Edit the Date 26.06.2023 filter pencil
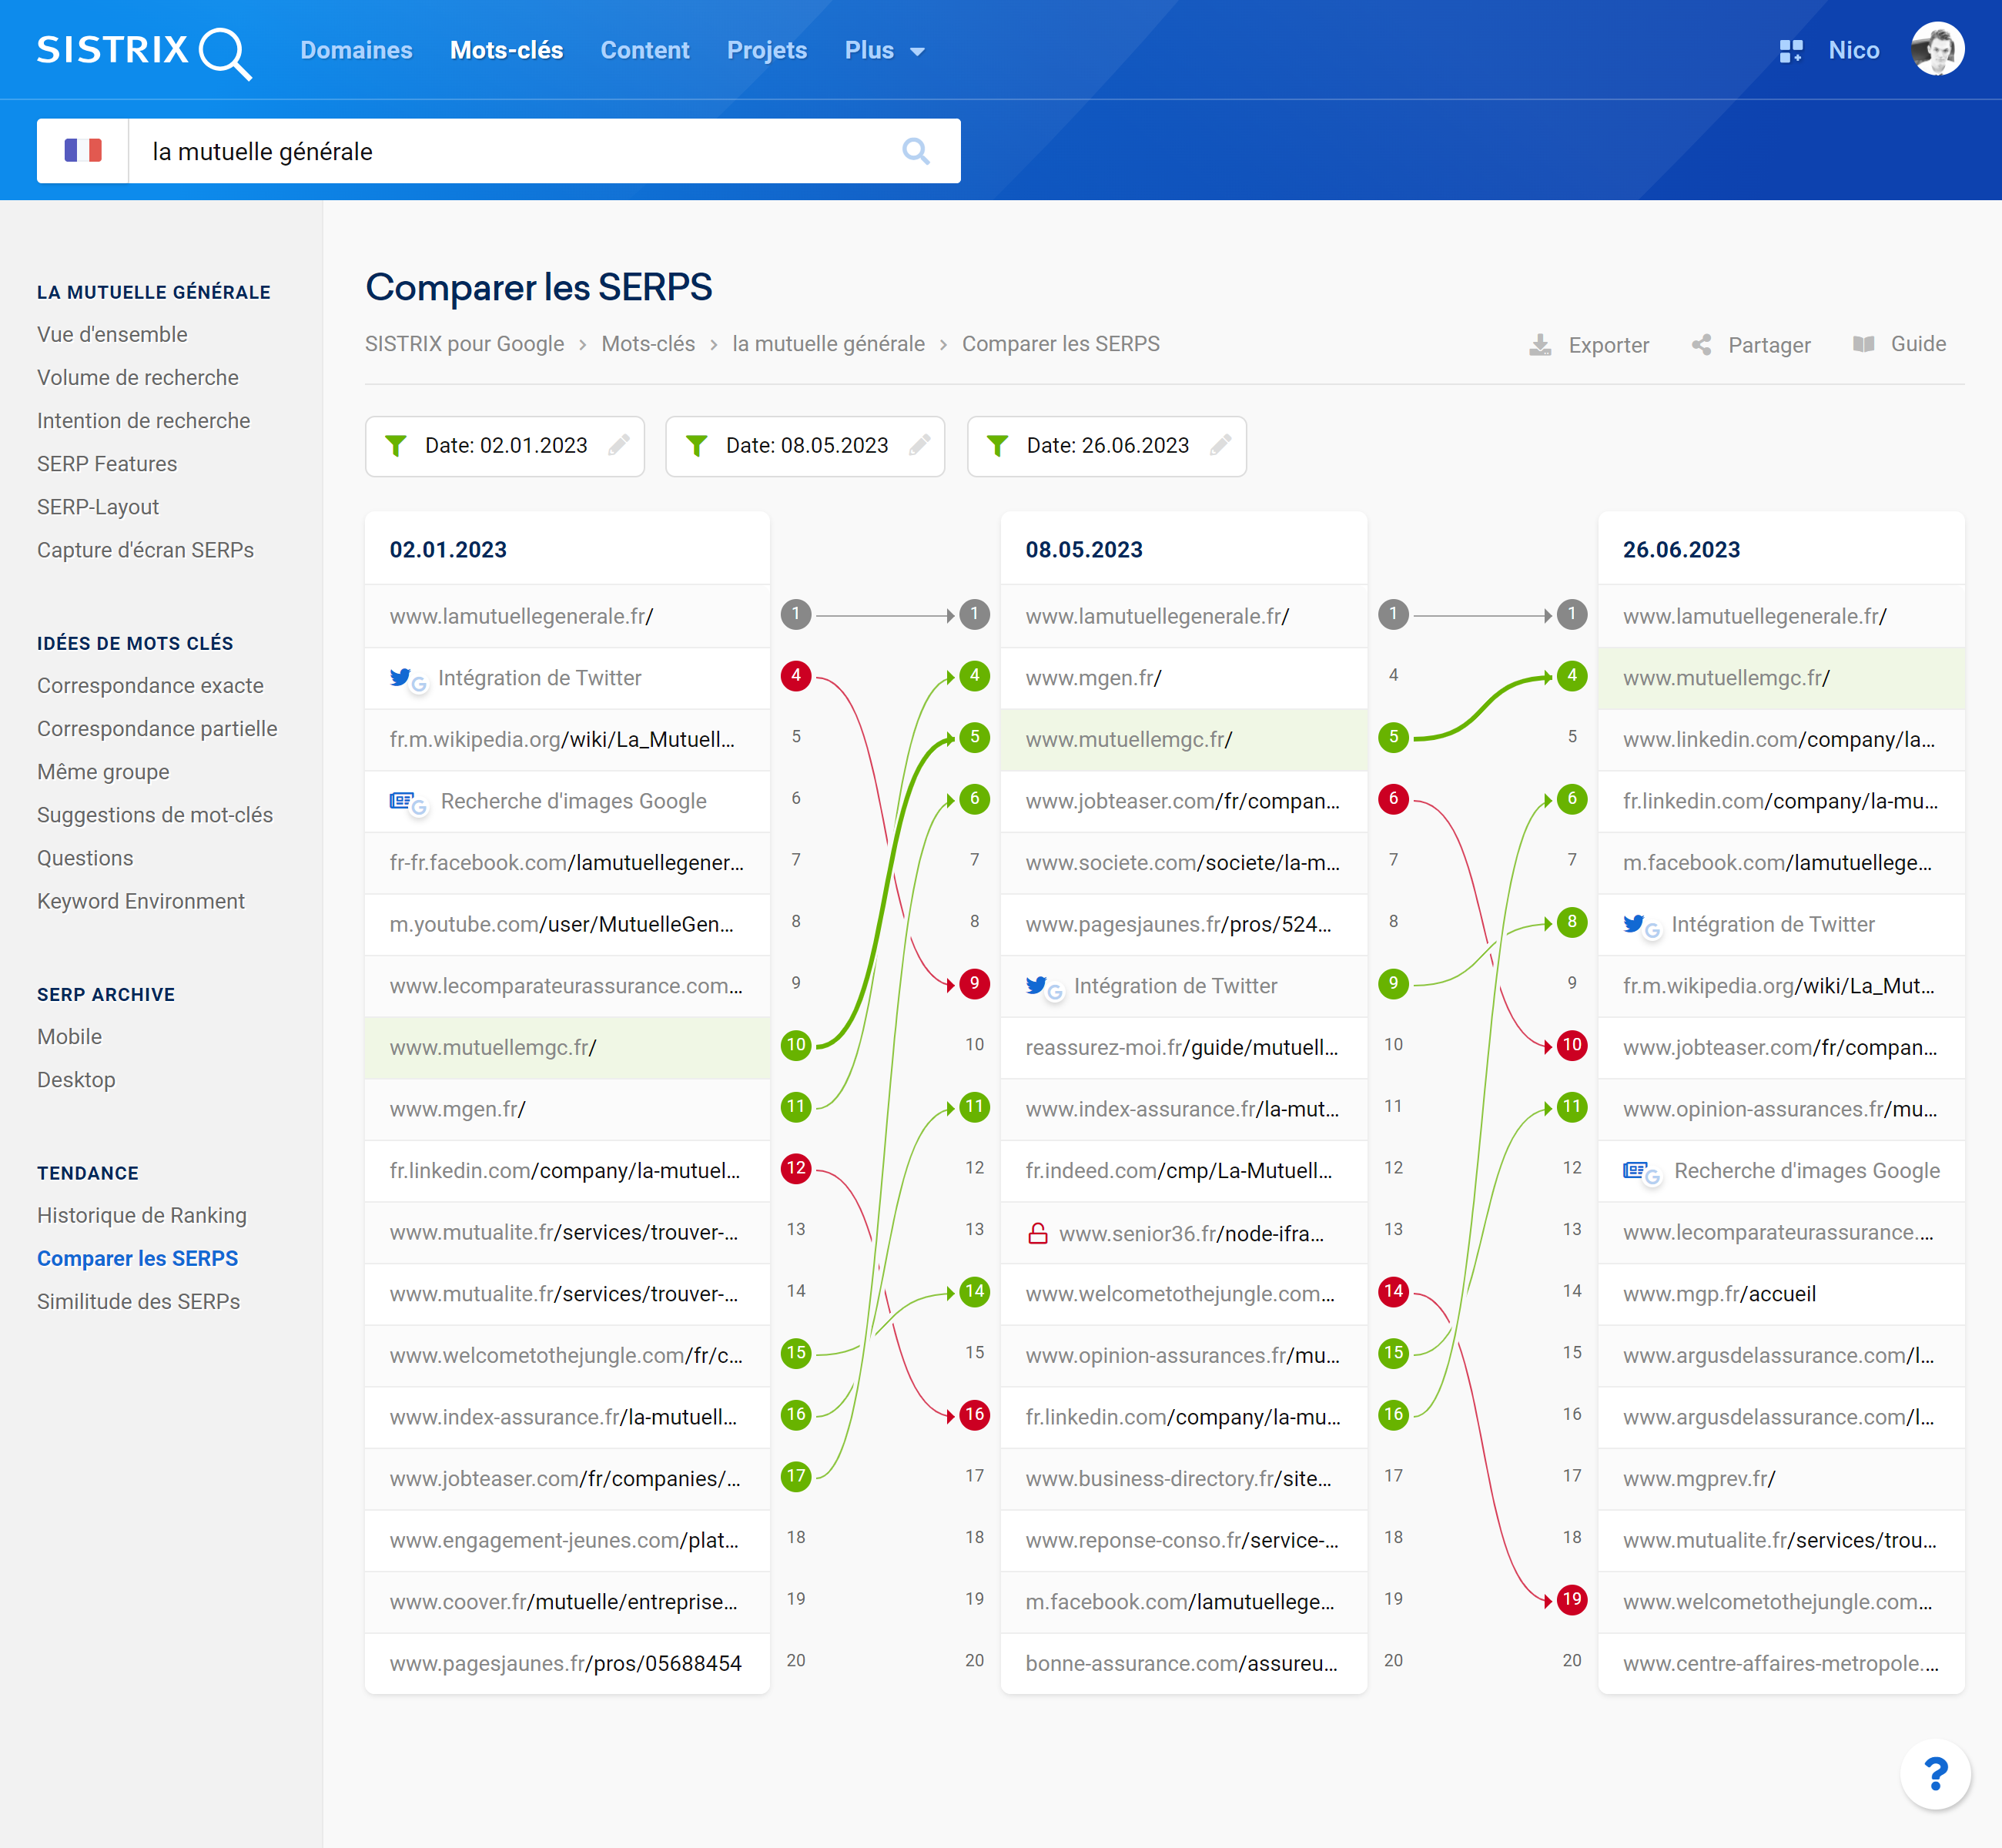Image resolution: width=2002 pixels, height=1848 pixels. (1221, 445)
